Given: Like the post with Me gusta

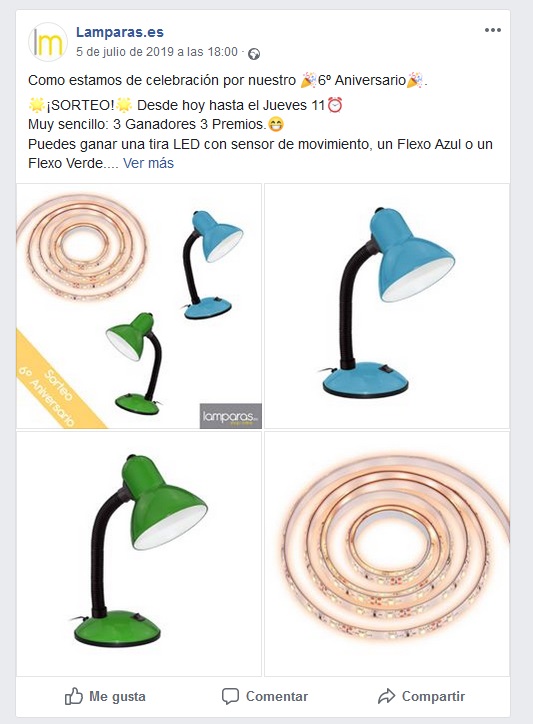Looking at the screenshot, I should pyautogui.click(x=105, y=696).
